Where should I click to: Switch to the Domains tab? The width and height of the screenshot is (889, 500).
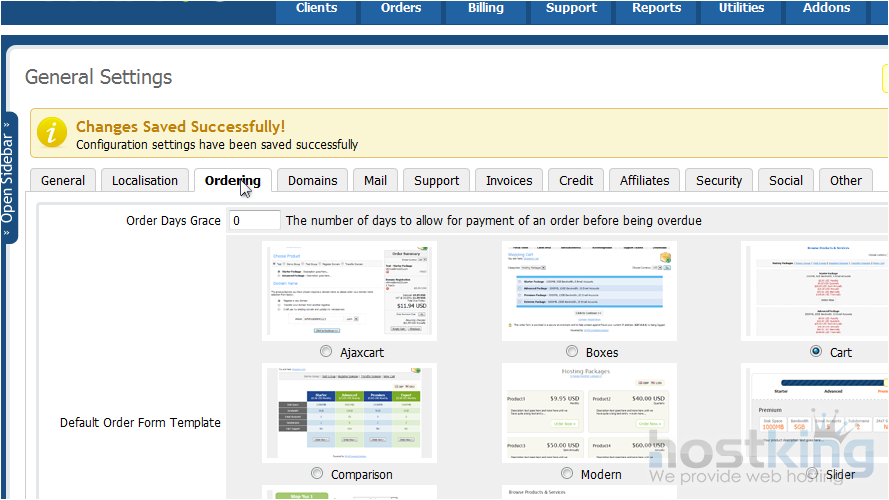tap(312, 180)
